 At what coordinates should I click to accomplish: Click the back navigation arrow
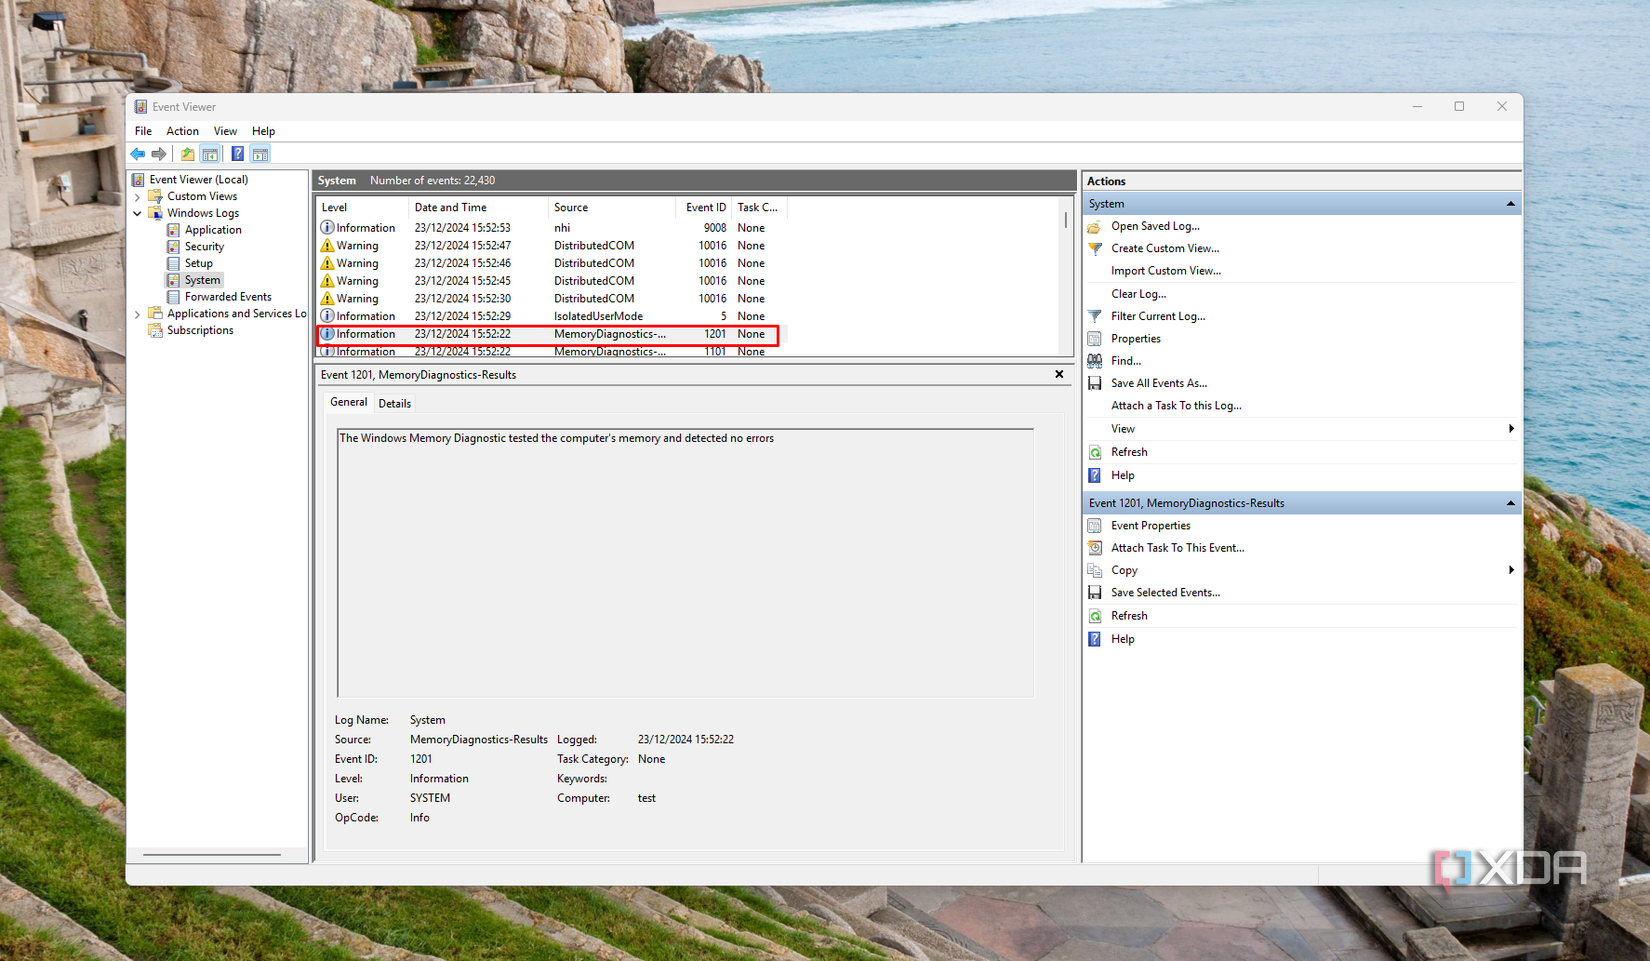[137, 153]
